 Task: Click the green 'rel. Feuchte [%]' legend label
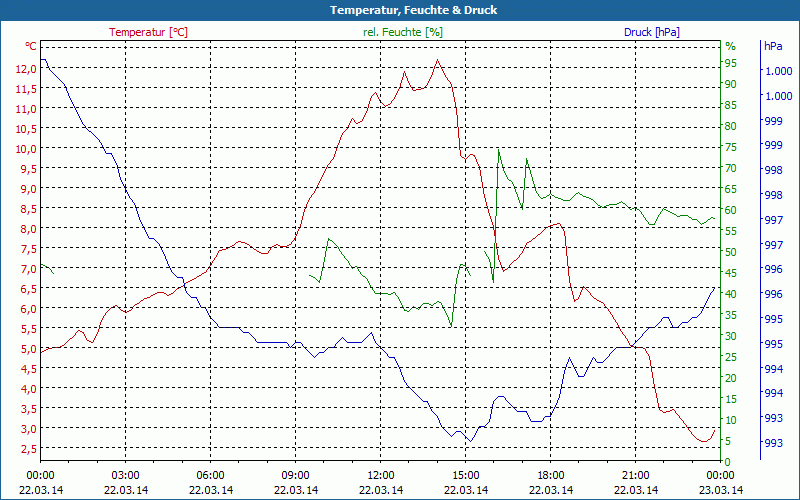tap(403, 32)
